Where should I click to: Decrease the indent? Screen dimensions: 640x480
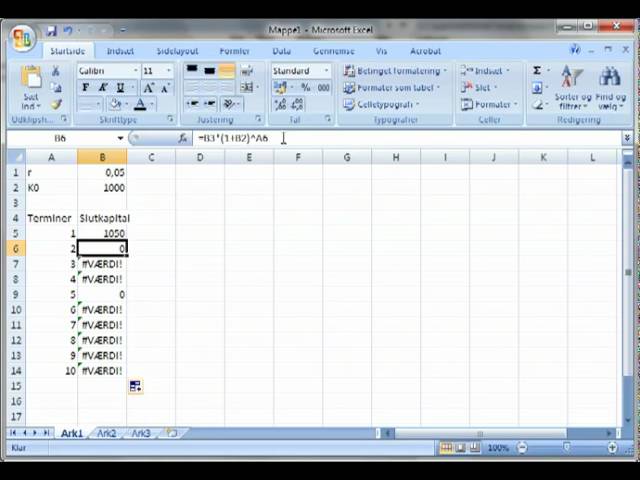coord(192,104)
